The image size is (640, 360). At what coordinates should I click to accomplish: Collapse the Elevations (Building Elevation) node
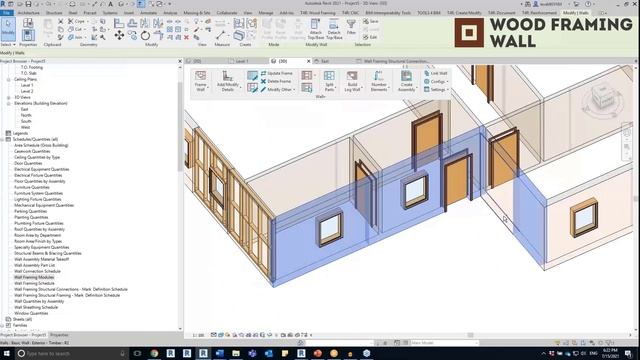coord(9,104)
